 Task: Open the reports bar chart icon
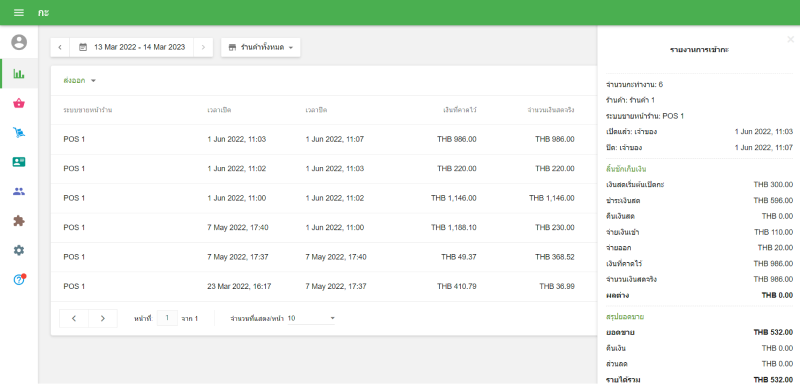click(19, 74)
